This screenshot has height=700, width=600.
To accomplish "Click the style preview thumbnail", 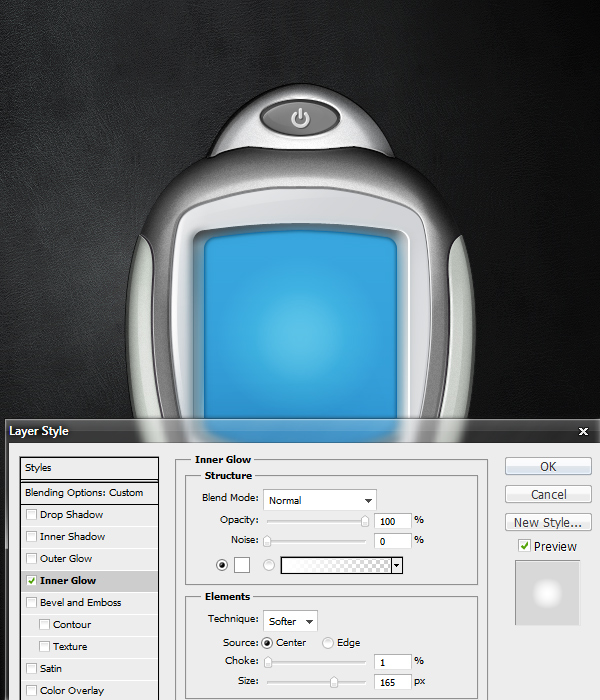I will pos(547,593).
